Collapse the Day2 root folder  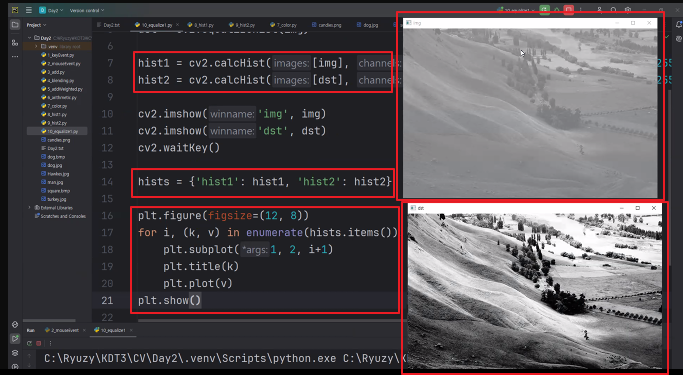[30, 38]
